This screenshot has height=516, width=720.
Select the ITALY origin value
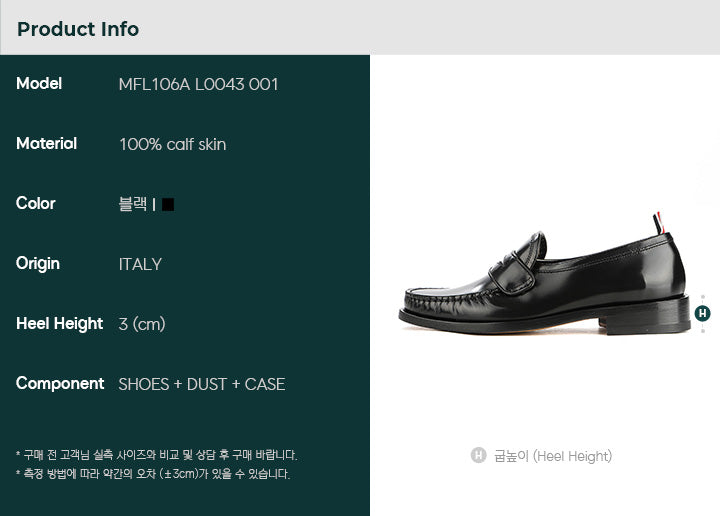[140, 264]
